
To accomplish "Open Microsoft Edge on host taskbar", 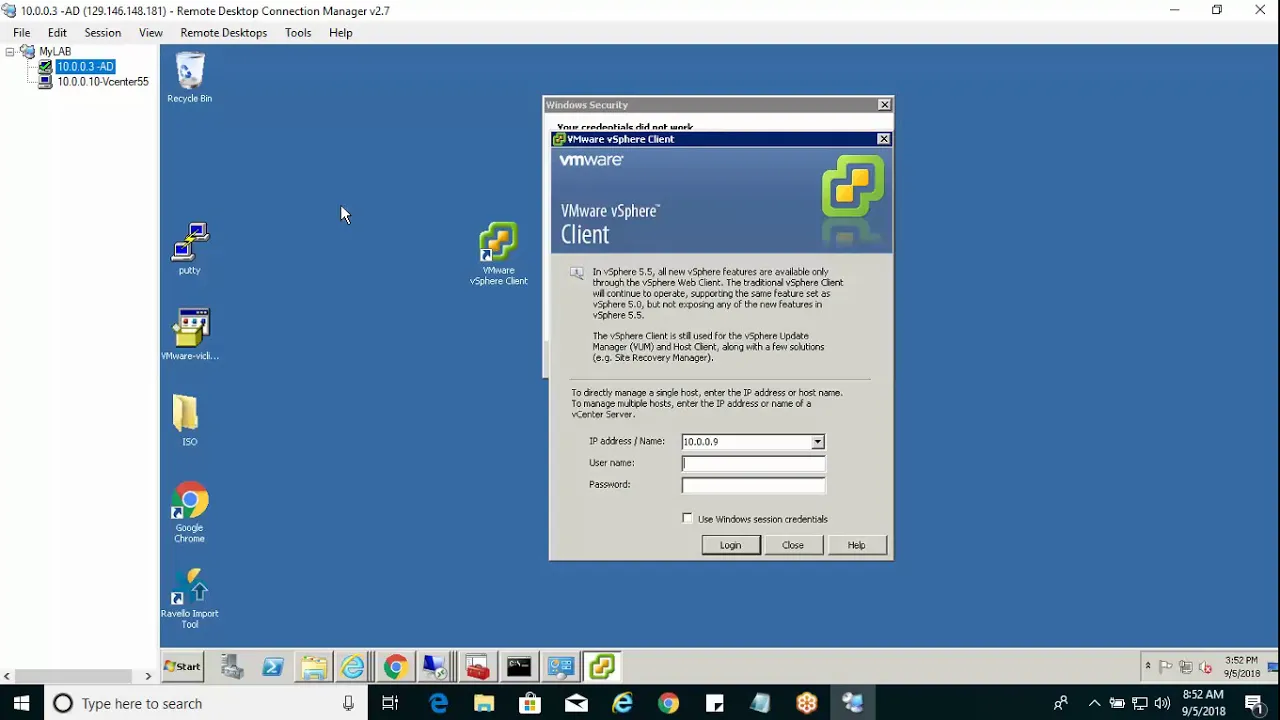I will click(x=438, y=703).
